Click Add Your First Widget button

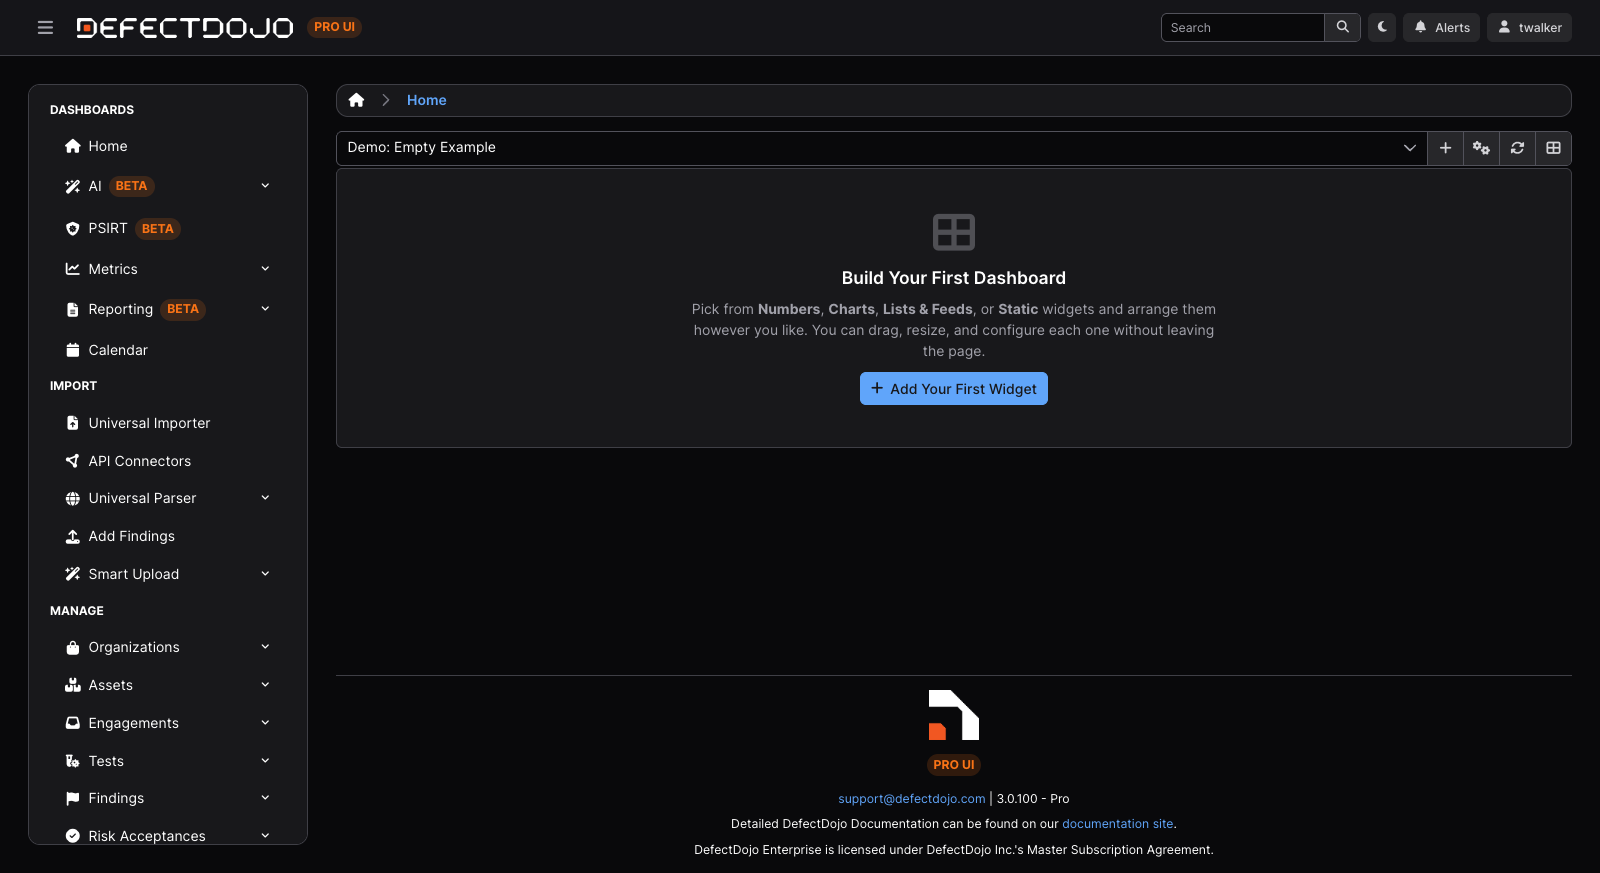point(954,389)
